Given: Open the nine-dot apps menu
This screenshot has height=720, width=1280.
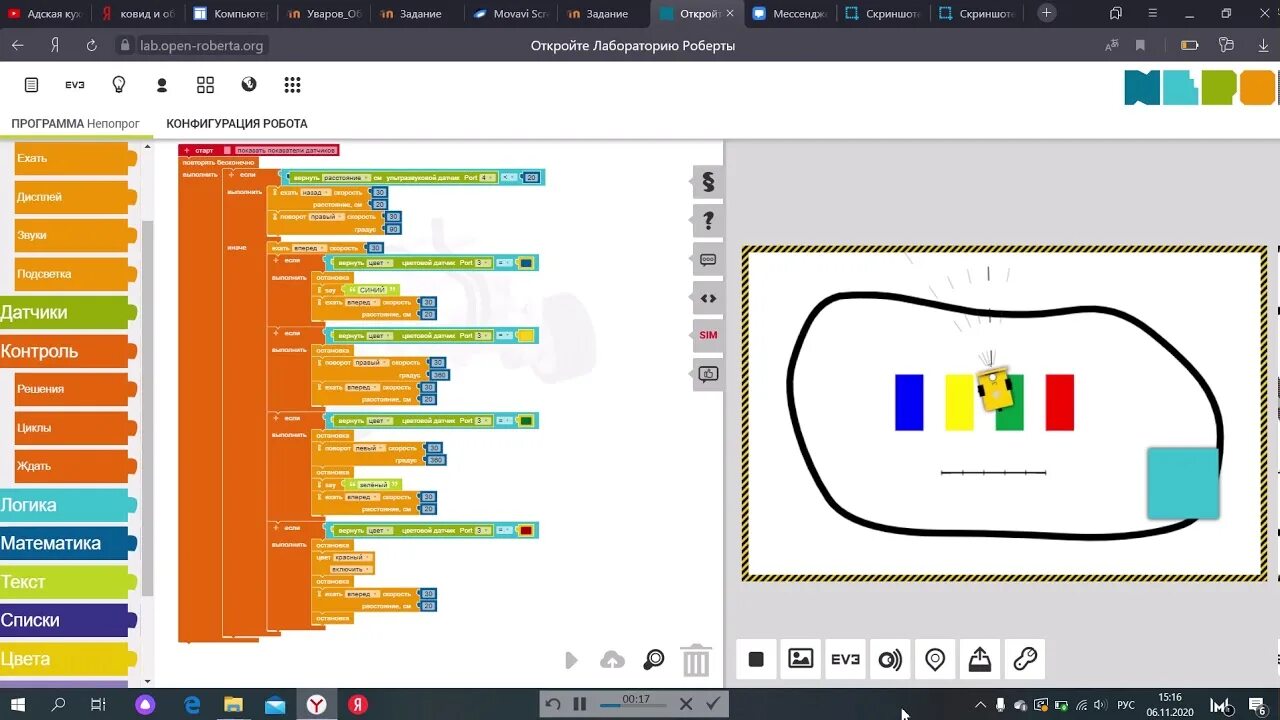Looking at the screenshot, I should pos(292,85).
